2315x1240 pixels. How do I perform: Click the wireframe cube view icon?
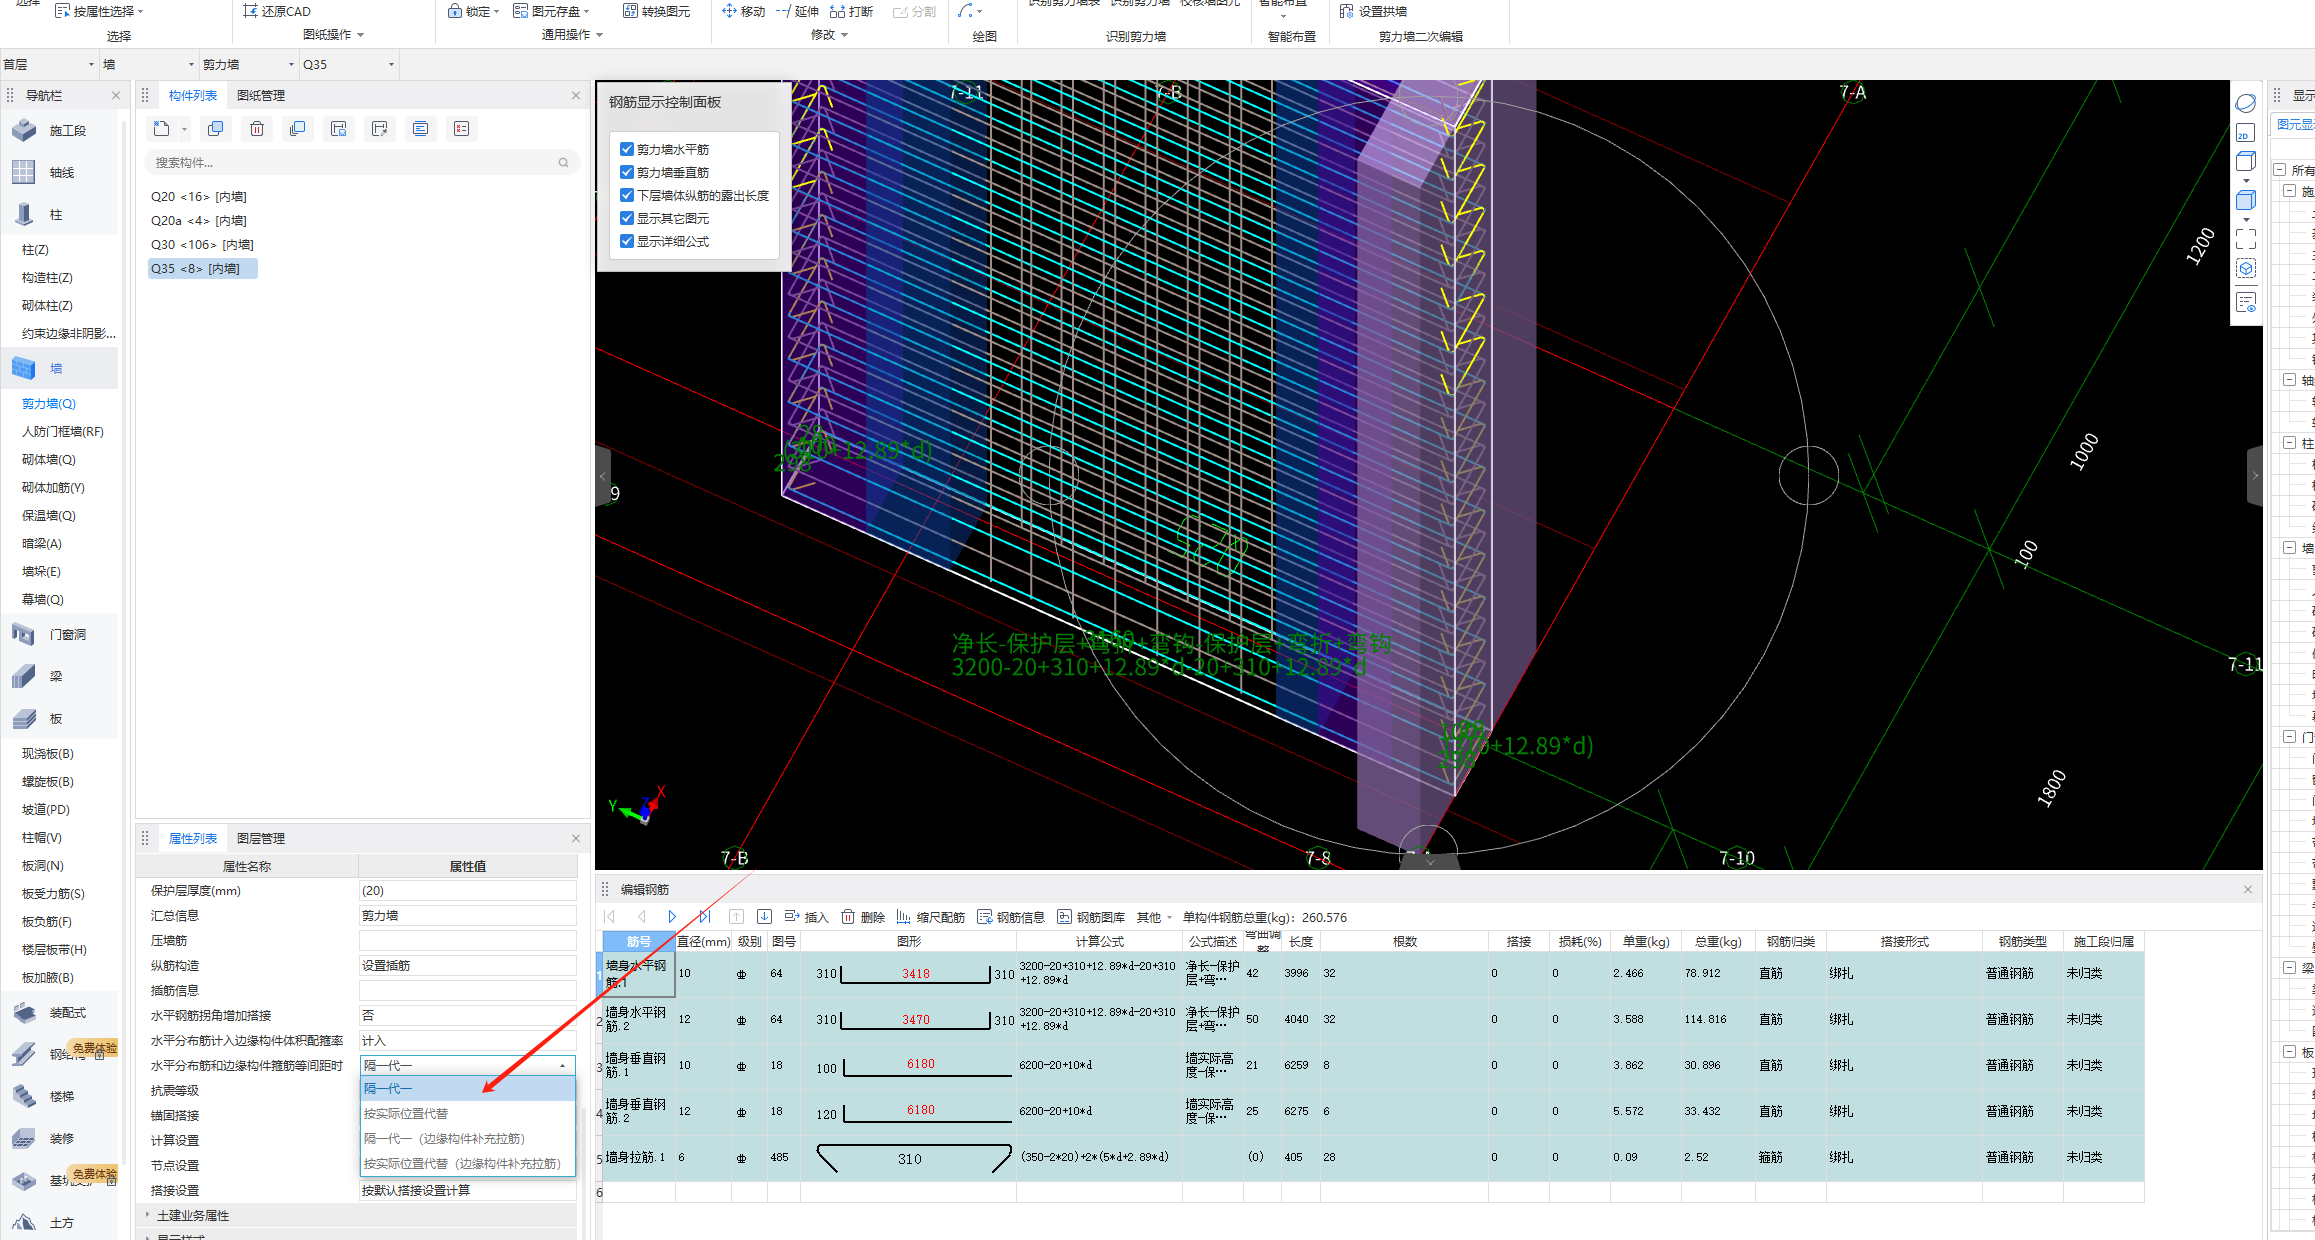click(x=2246, y=161)
